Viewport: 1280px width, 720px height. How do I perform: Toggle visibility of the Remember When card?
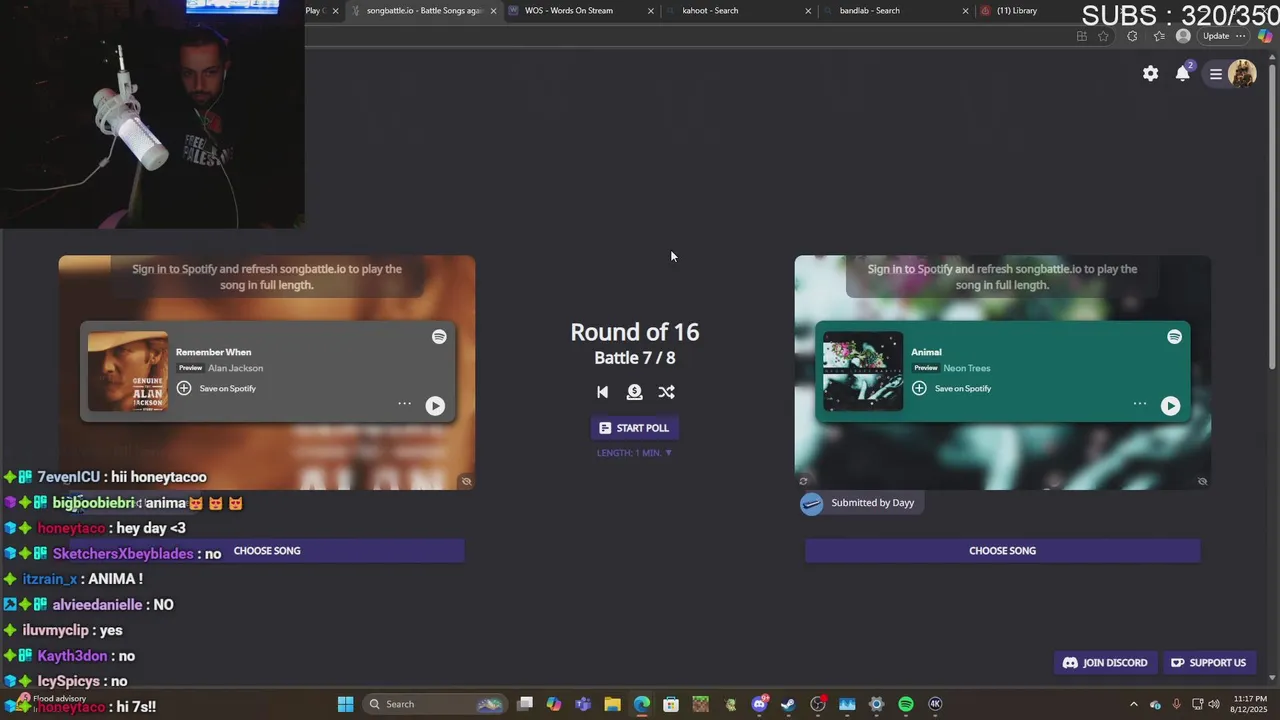point(466,482)
